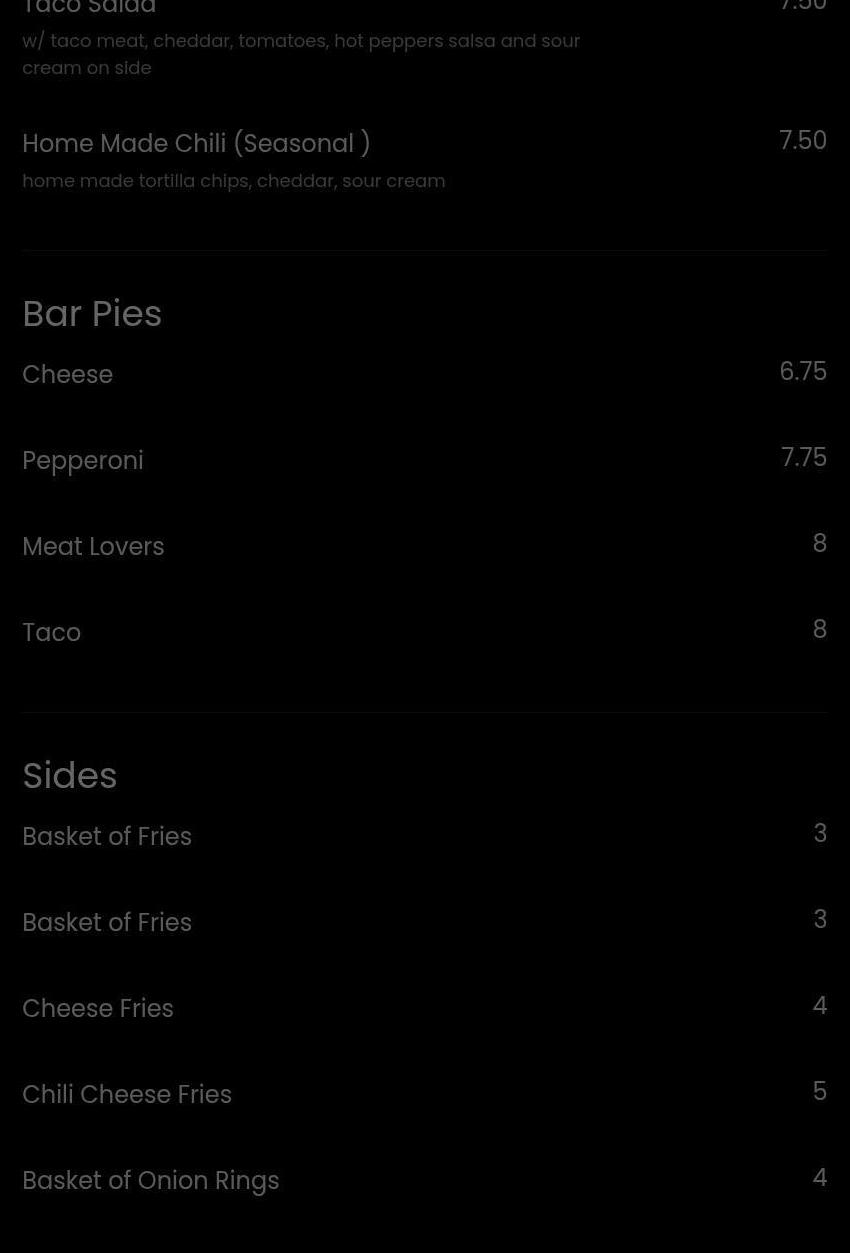Choose the Cheese bar pie
This screenshot has height=1253, width=850.
67,374
